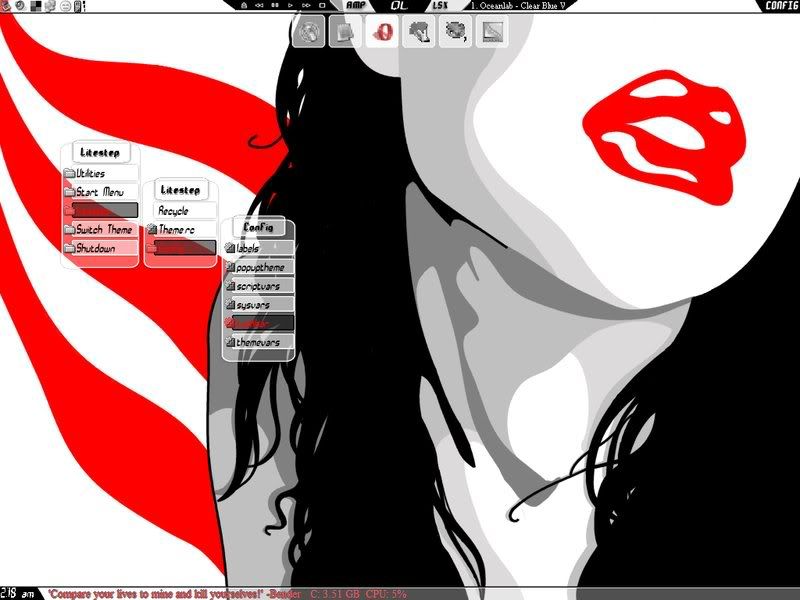800x600 pixels.
Task: Open Theme.rc from the Litestep submenu
Action: 181,230
